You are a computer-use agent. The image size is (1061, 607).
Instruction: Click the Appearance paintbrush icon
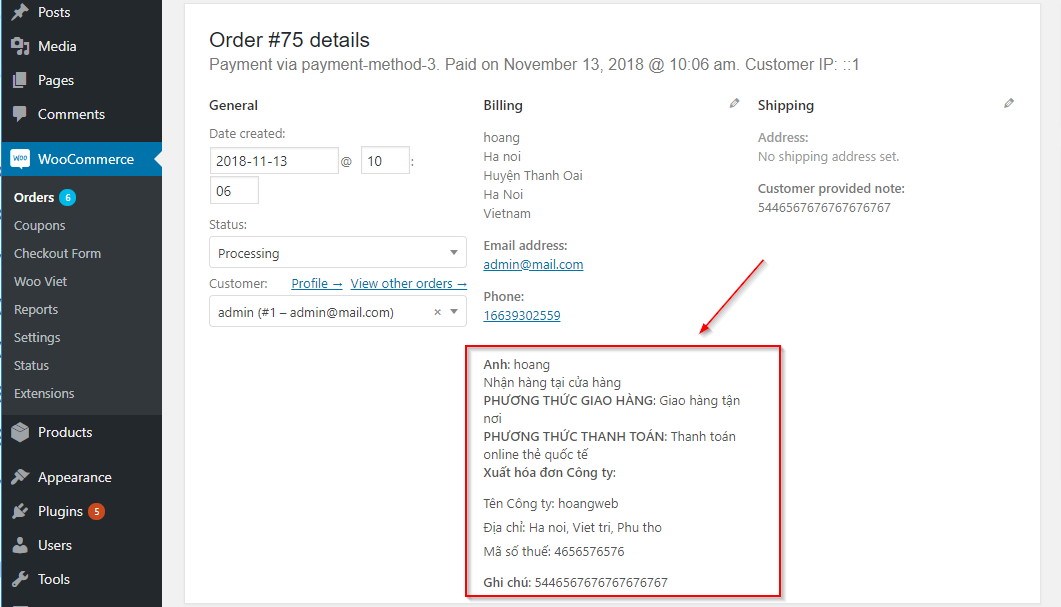[20, 477]
